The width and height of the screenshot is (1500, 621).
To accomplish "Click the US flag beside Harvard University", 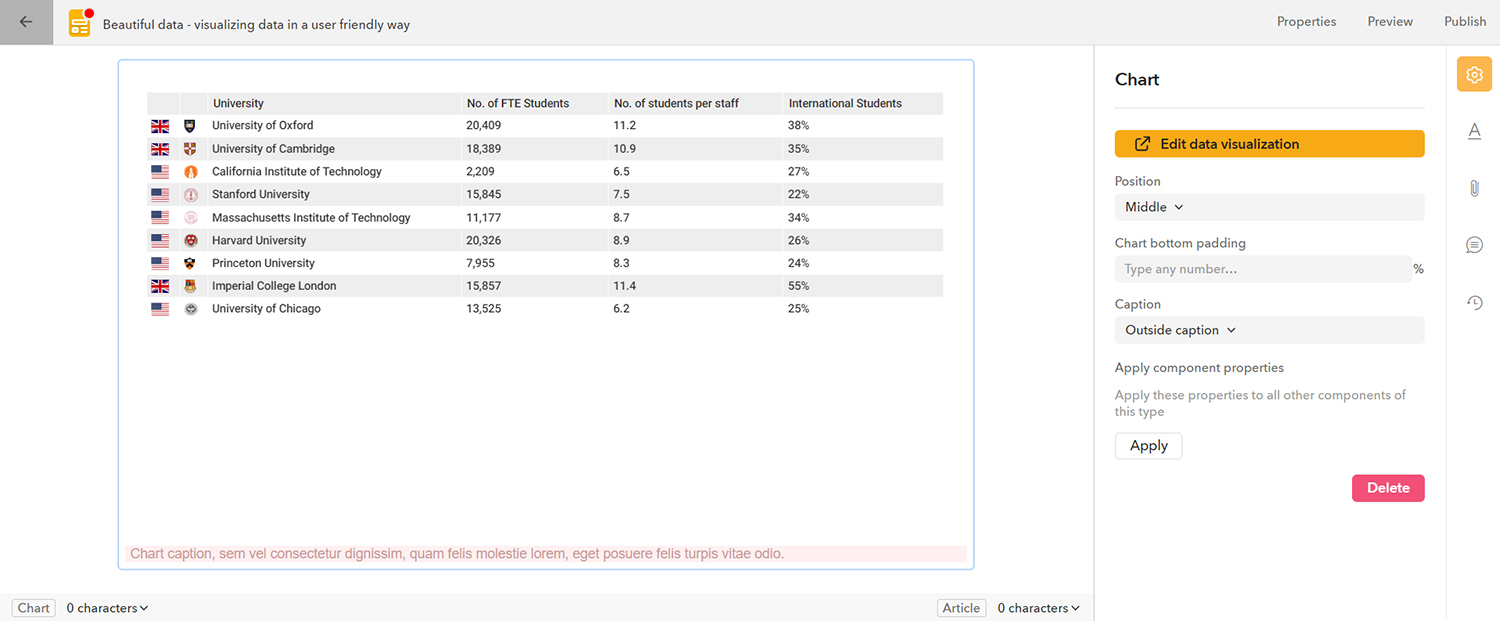I will (160, 241).
